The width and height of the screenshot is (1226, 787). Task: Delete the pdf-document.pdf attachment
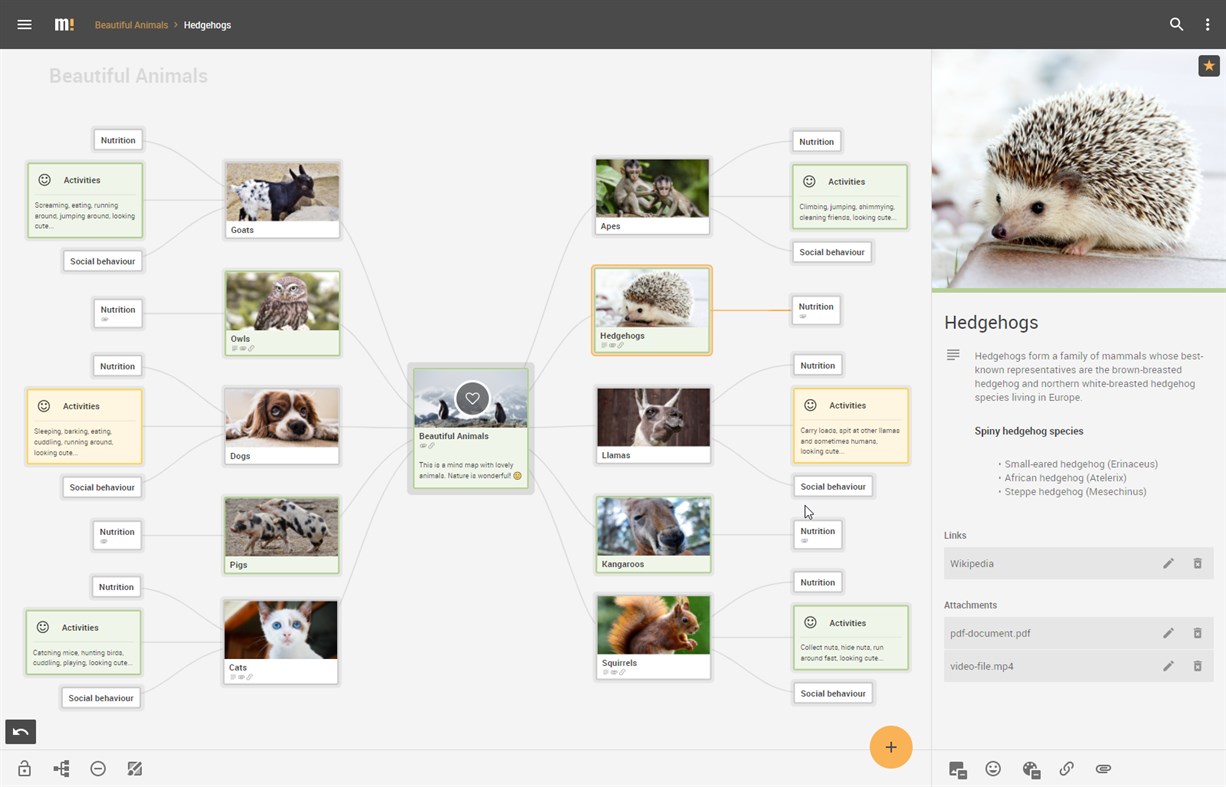tap(1197, 633)
